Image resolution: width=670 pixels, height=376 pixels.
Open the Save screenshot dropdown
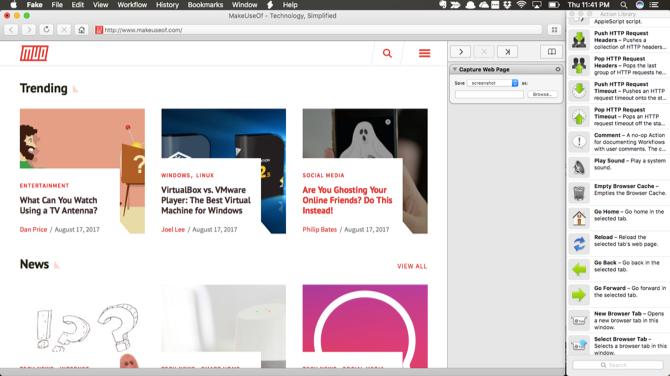[x=493, y=83]
